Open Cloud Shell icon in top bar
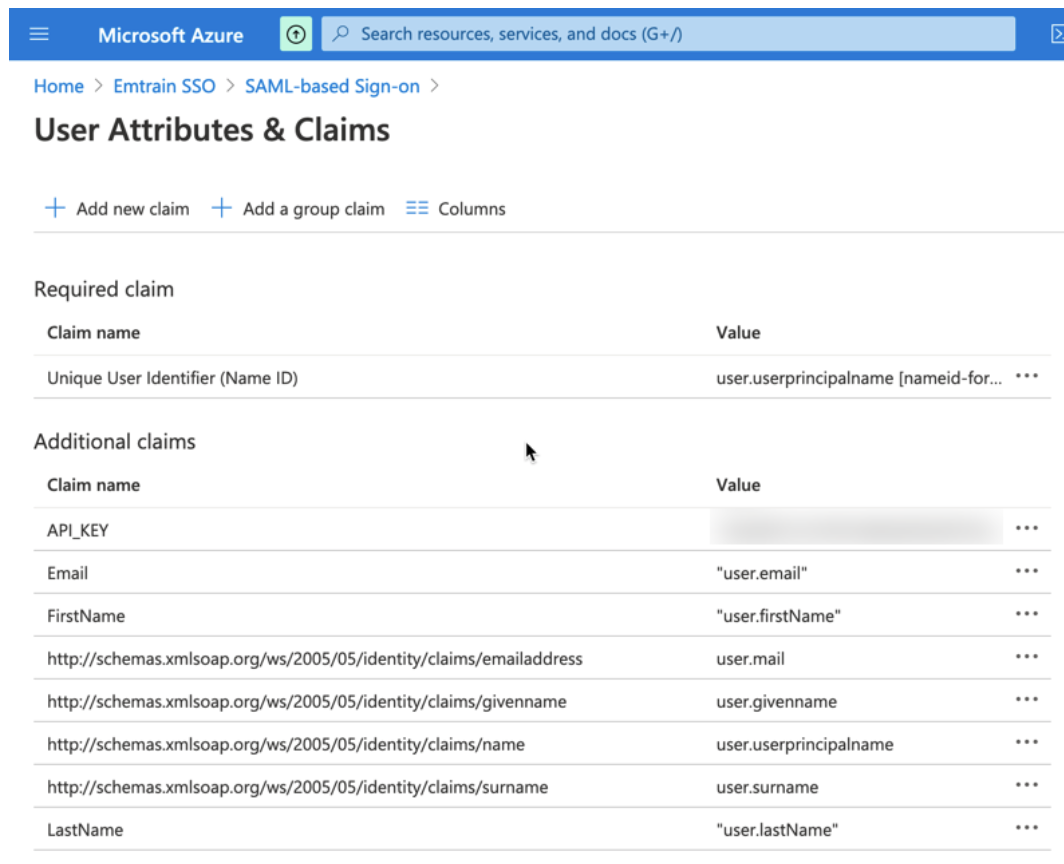Viewport: 1064px width, 864px height. (1055, 34)
